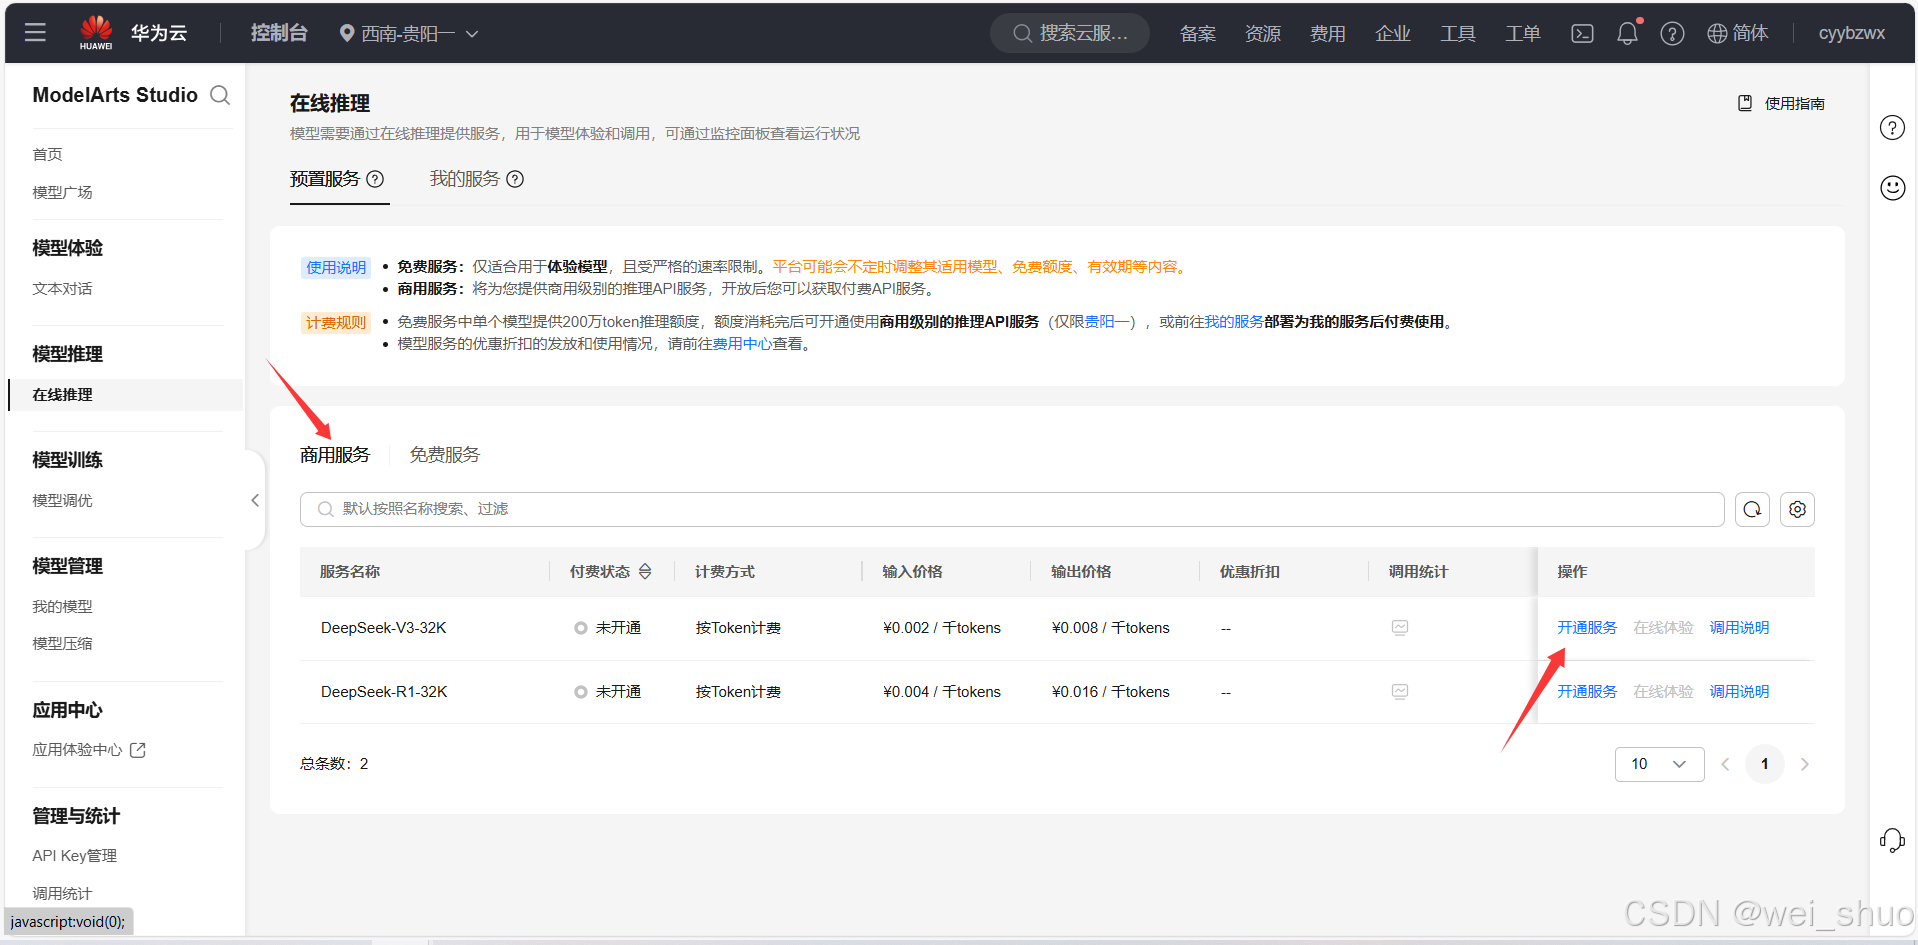The height and width of the screenshot is (945, 1918).
Task: Follow the 我的服务 link in billing rules
Action: click(x=1234, y=322)
